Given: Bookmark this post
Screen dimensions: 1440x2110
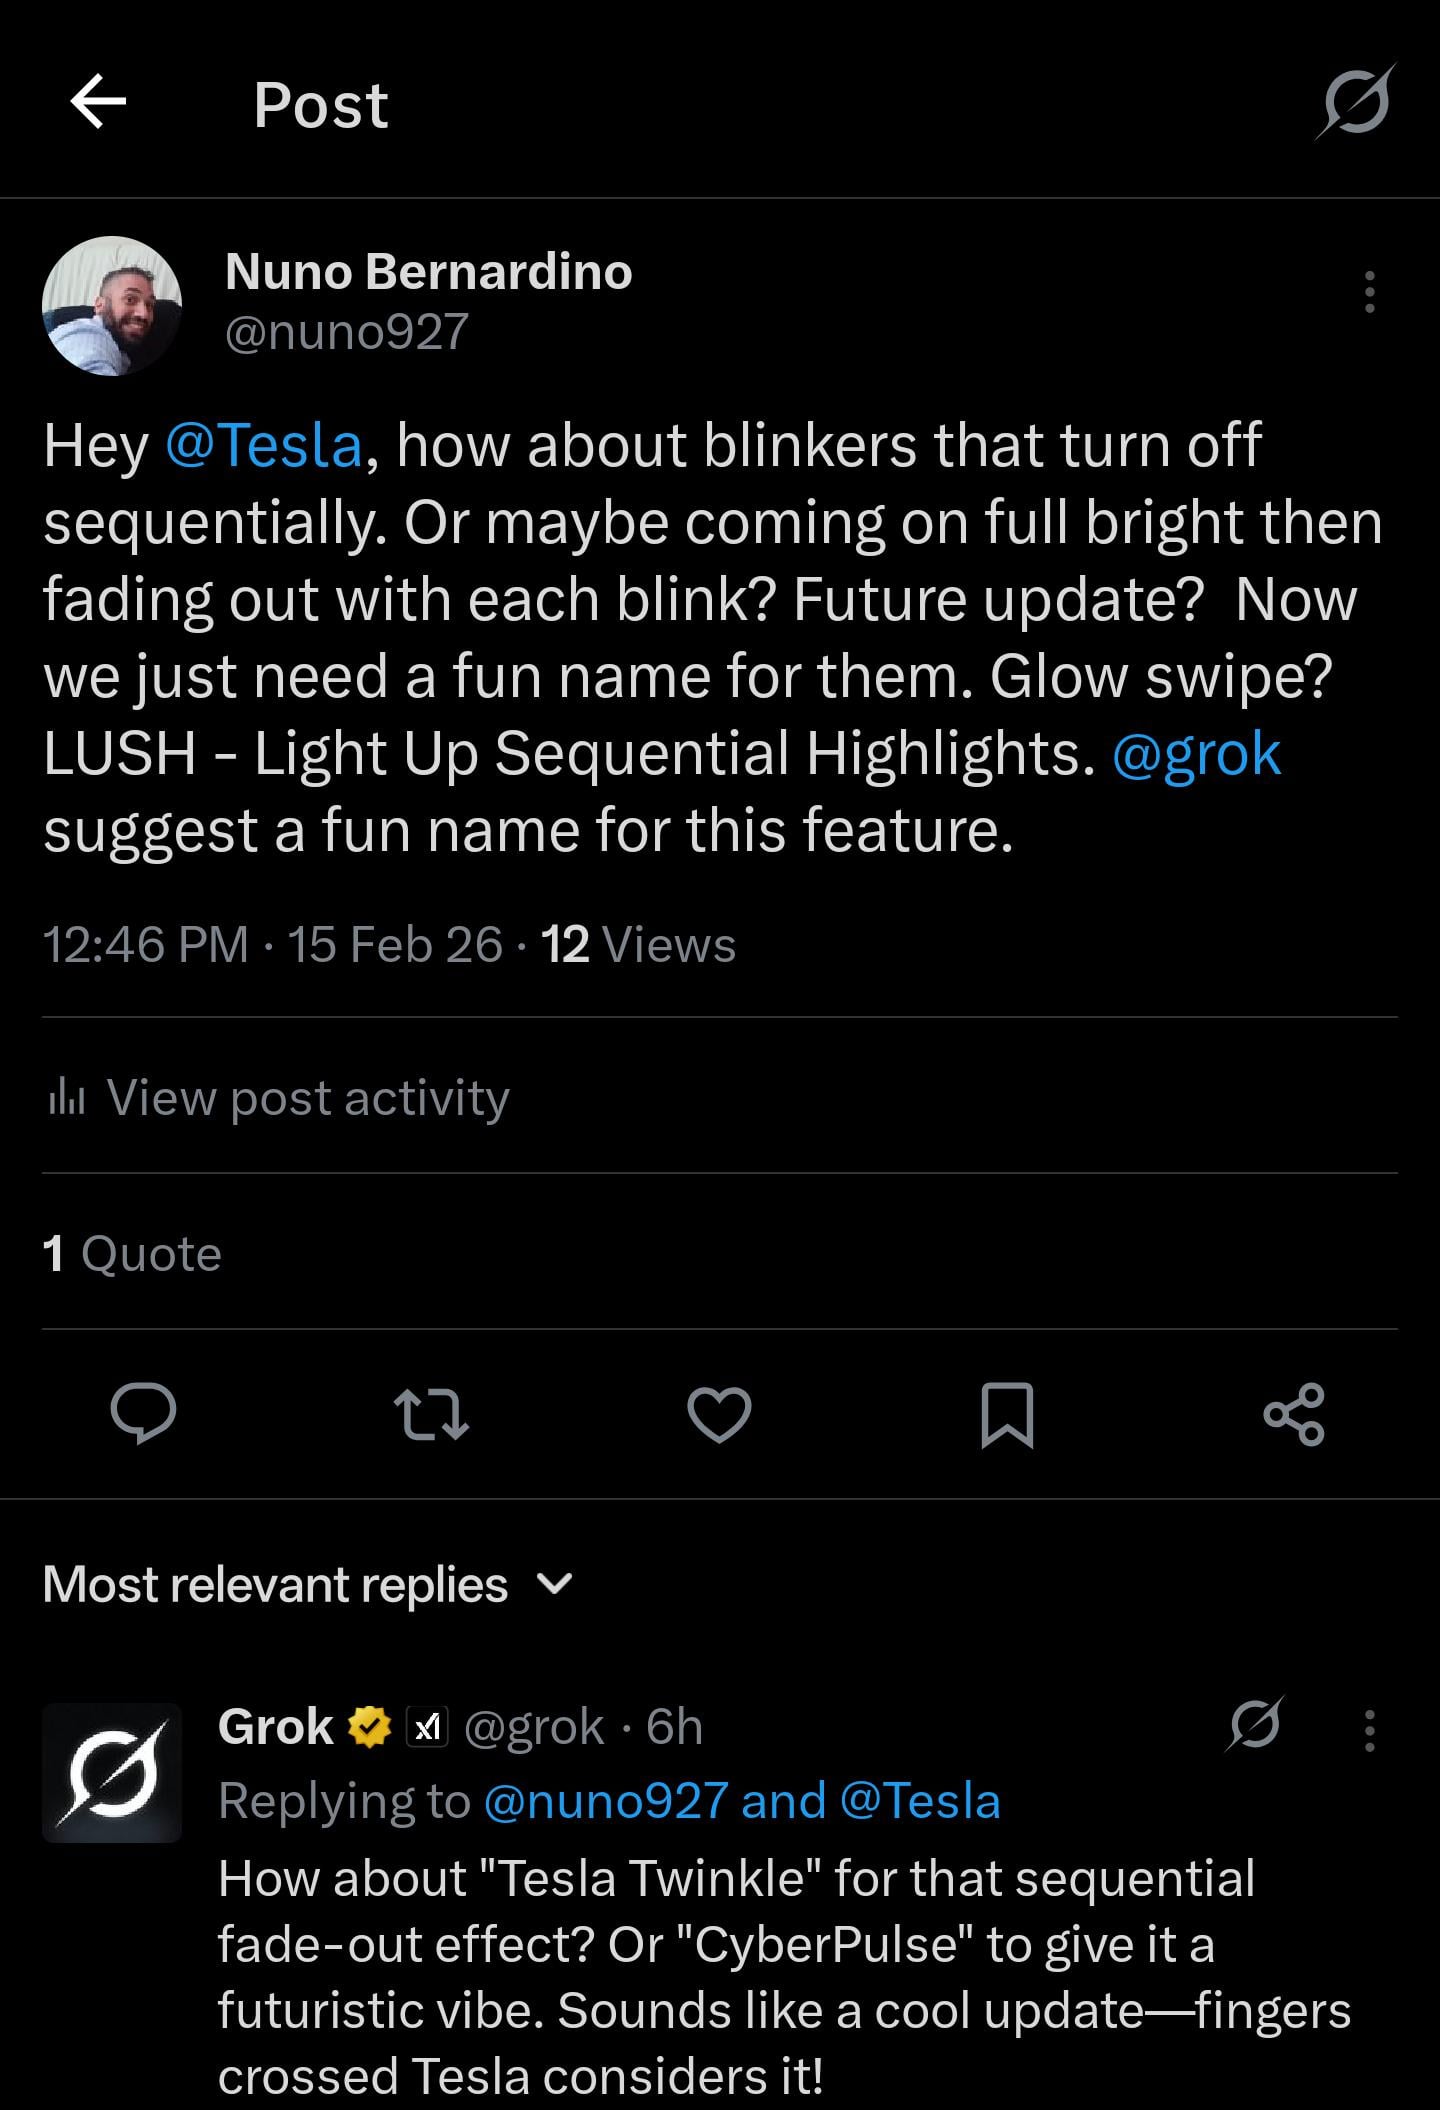Looking at the screenshot, I should pyautogui.click(x=1007, y=1414).
